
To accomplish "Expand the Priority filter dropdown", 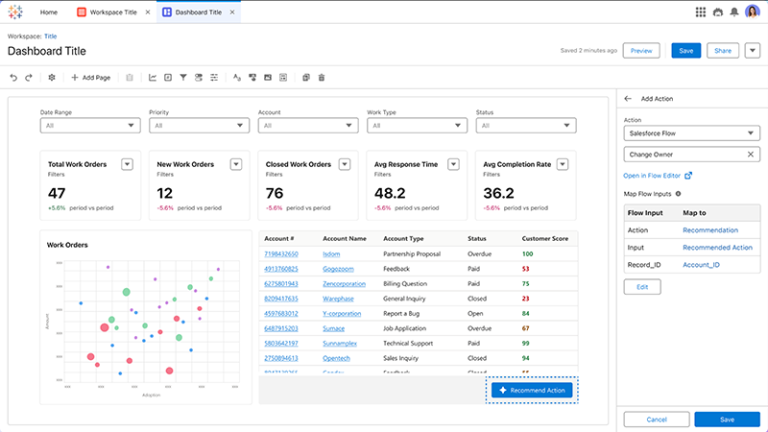I will point(198,125).
